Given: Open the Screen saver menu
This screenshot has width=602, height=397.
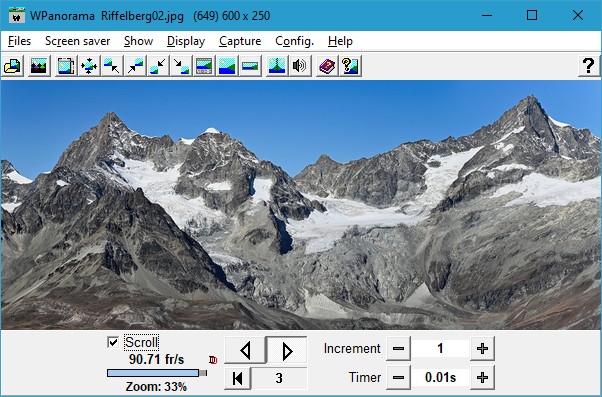Looking at the screenshot, I should [x=78, y=41].
